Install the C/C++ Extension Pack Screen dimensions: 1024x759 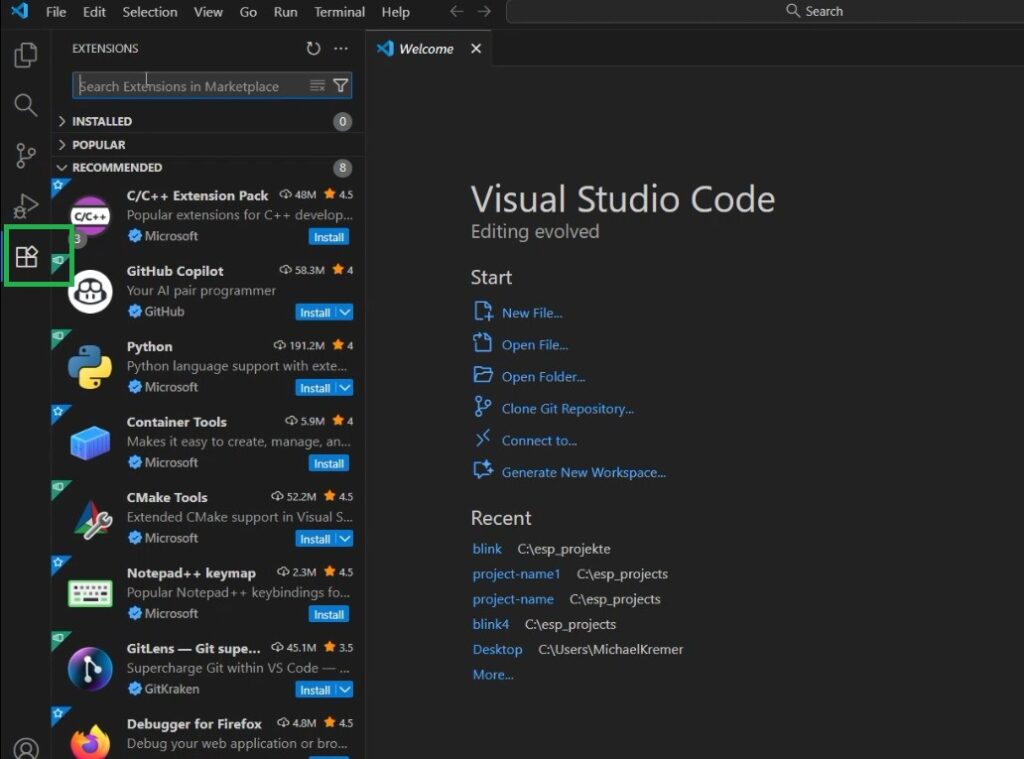pos(328,237)
